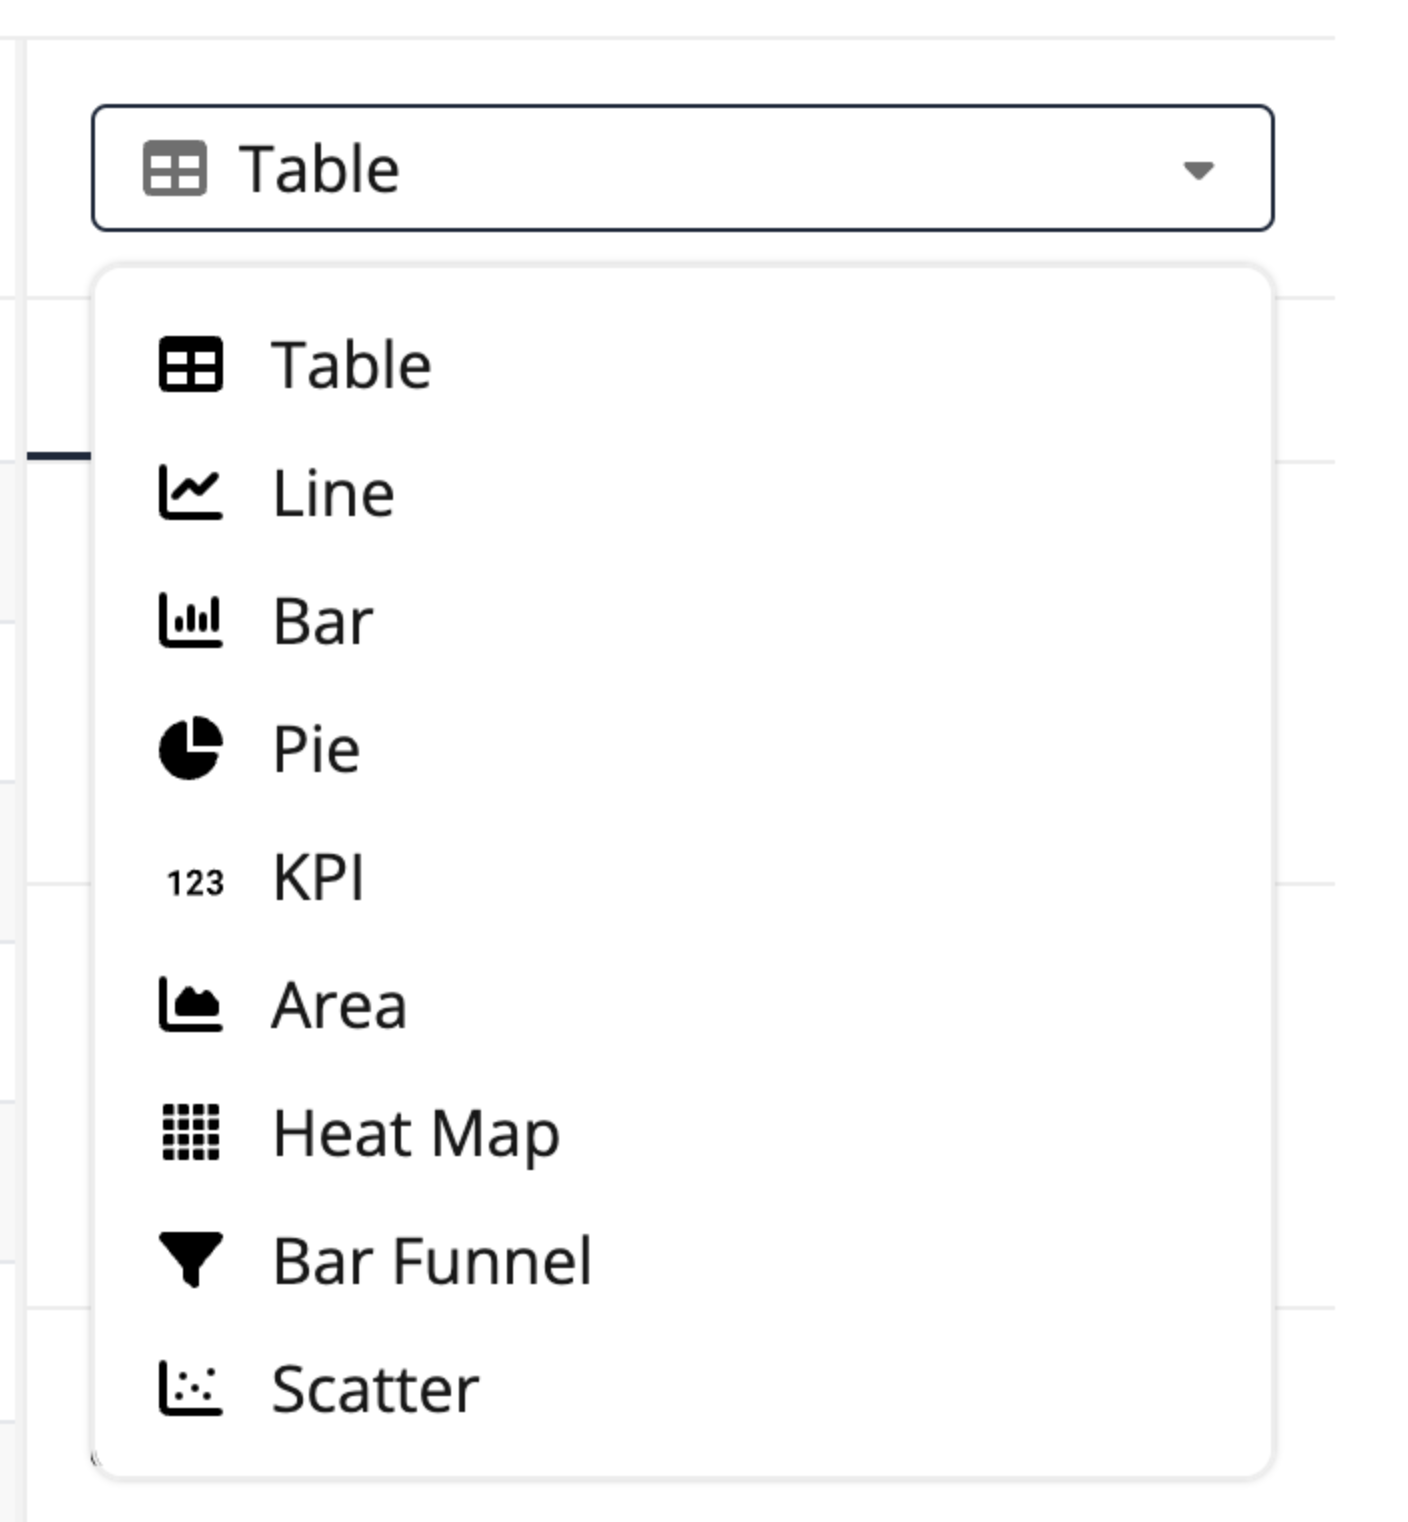Click the 123 KPI icon
Image resolution: width=1408 pixels, height=1522 pixels.
195,883
